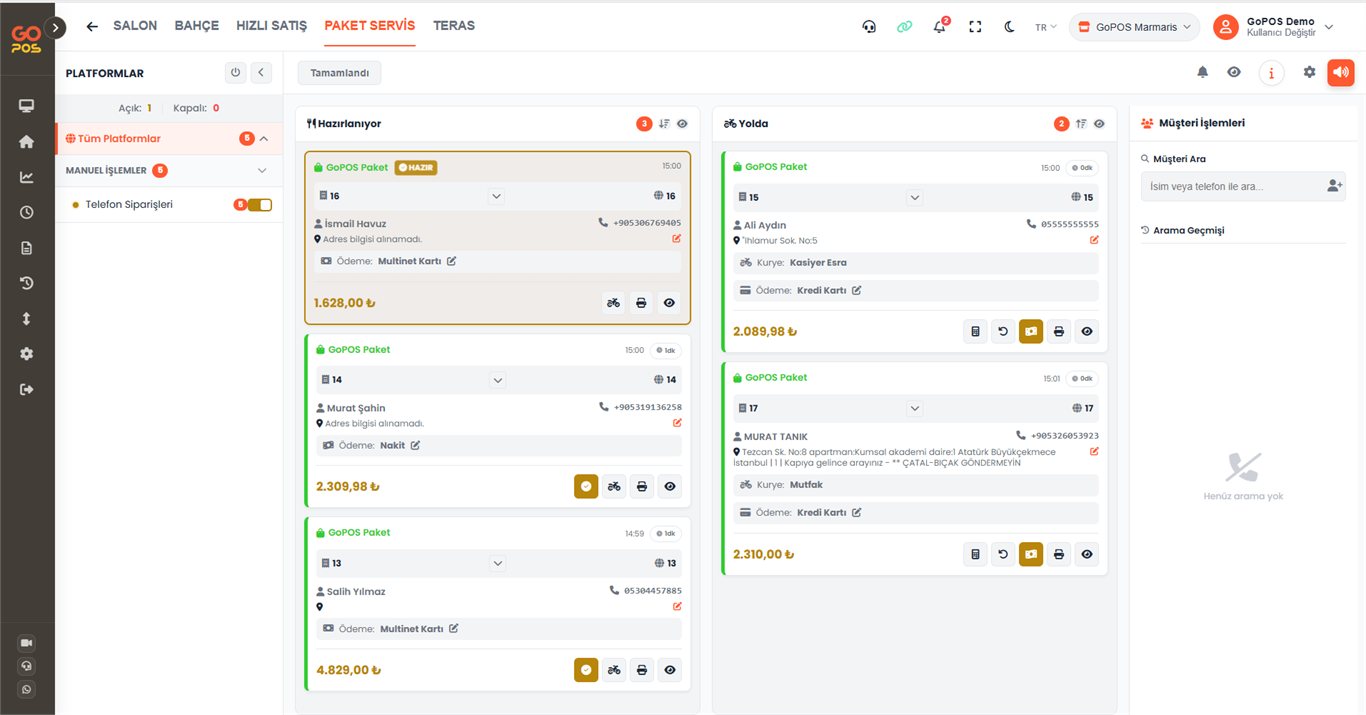Viewport: 1366px width, 715px height.
Task: Toggle visibility of Yolda column
Action: [x=1099, y=124]
